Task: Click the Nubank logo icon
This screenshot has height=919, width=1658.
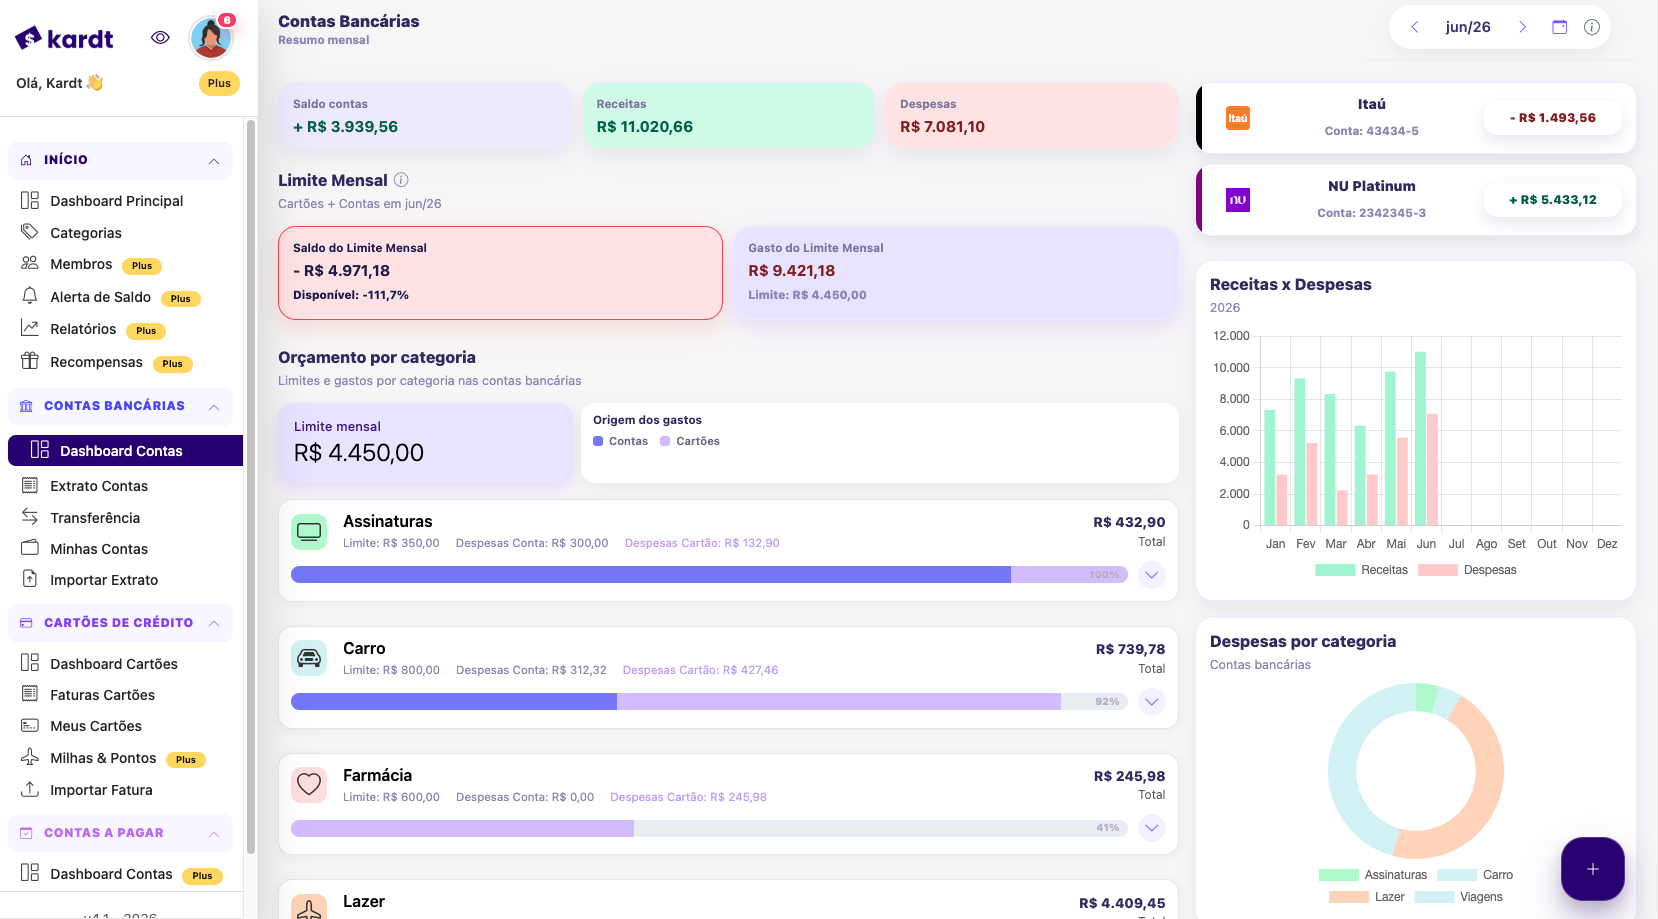Action: coord(1238,200)
